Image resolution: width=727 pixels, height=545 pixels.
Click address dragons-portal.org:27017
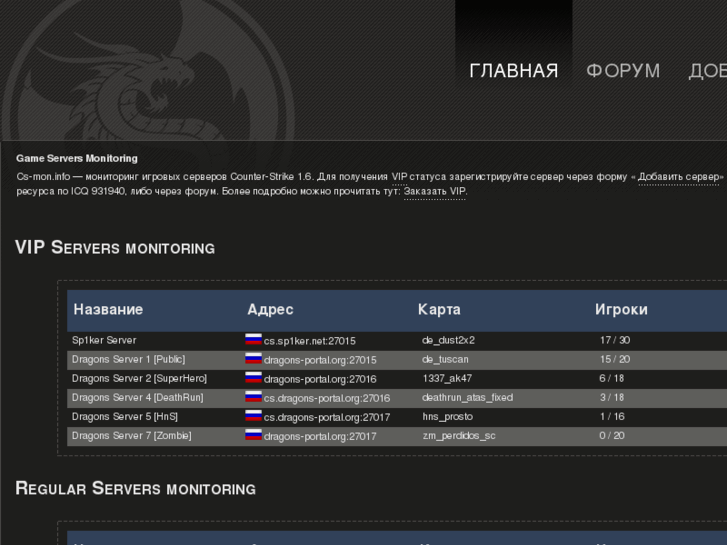click(x=320, y=436)
